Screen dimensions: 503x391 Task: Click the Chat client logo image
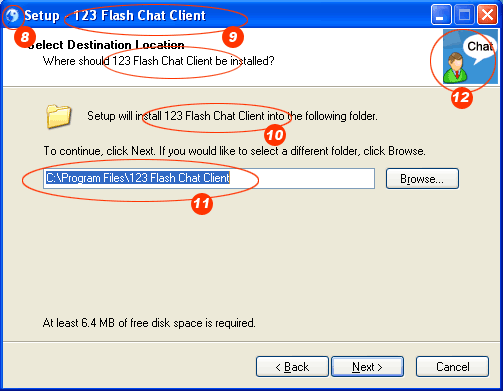coord(470,56)
